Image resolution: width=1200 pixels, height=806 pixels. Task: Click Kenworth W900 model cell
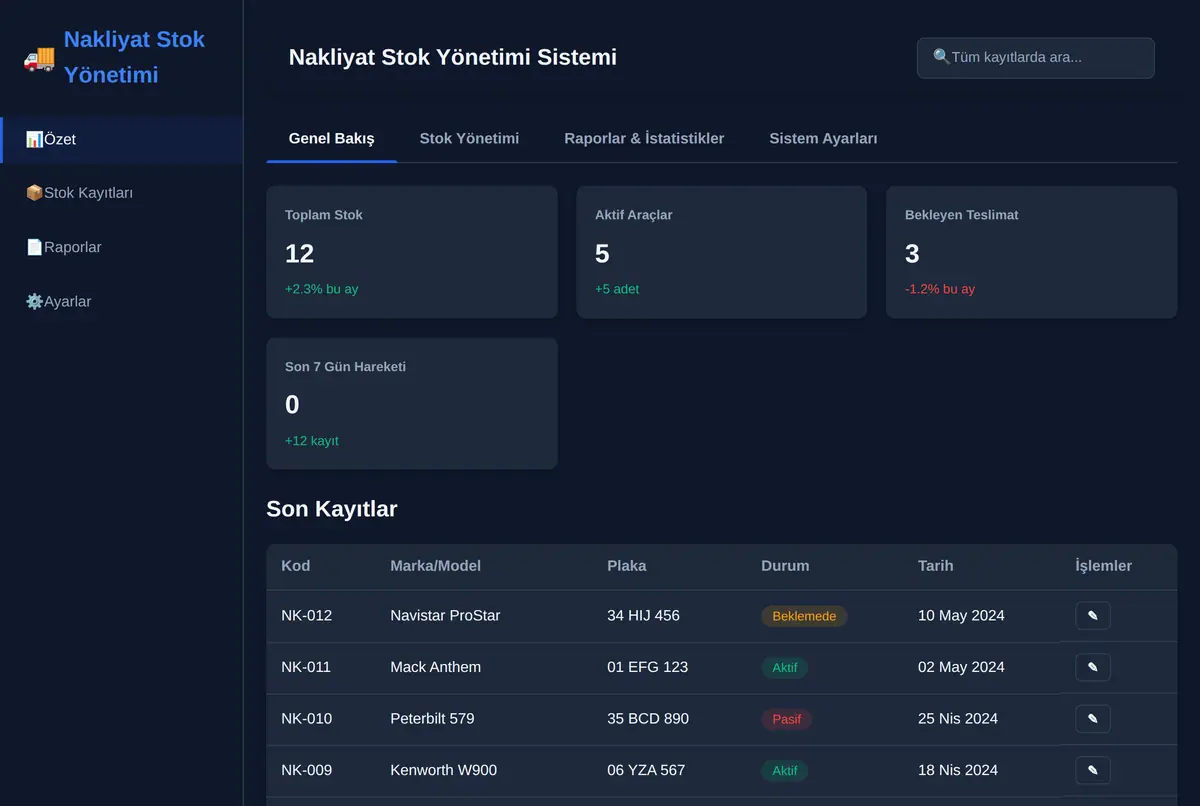(444, 770)
